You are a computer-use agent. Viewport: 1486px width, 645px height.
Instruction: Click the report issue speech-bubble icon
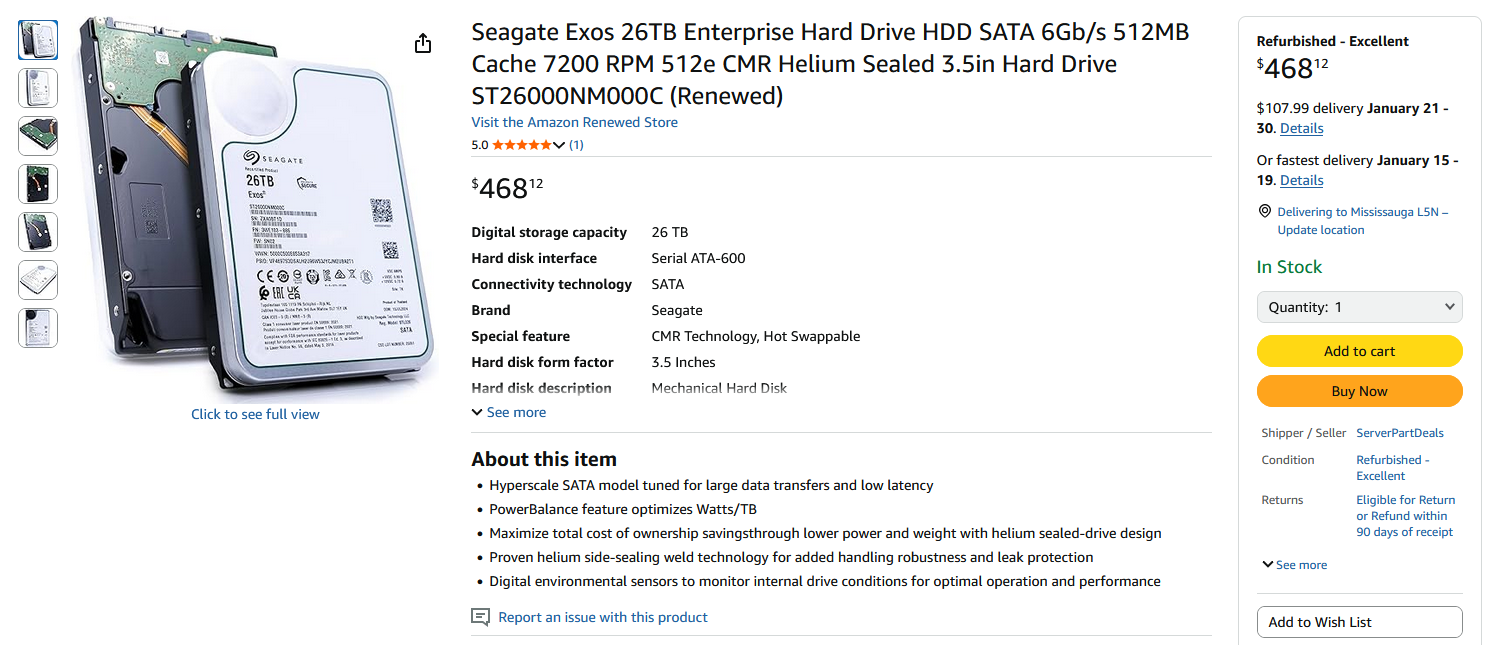(x=480, y=617)
